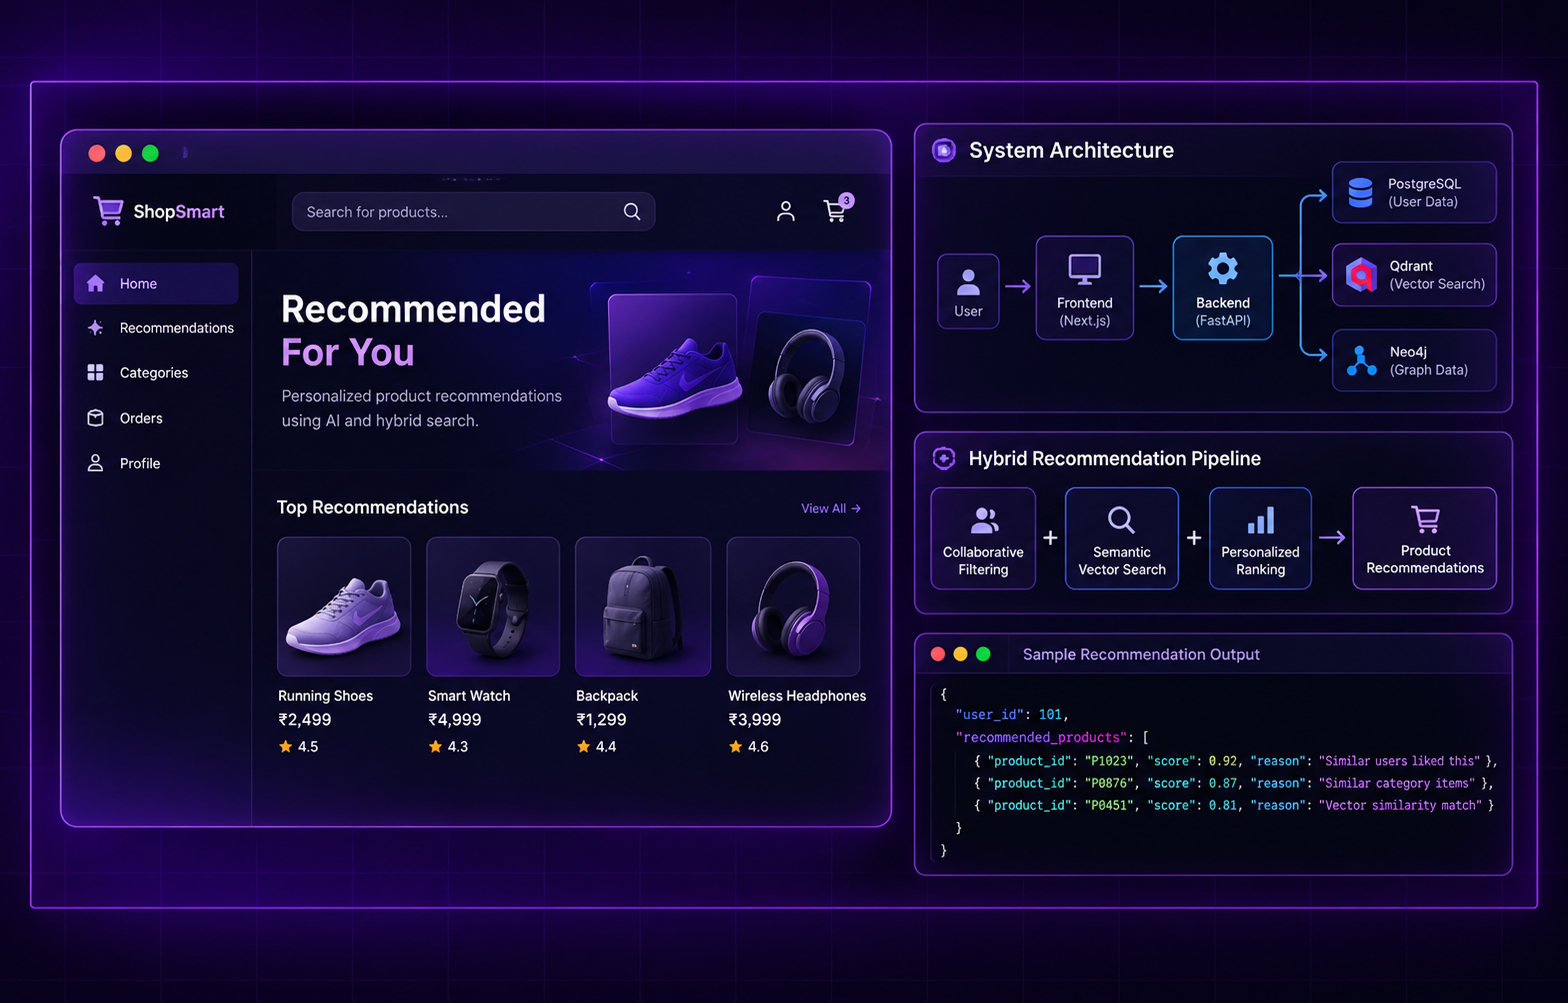The height and width of the screenshot is (1003, 1568).
Task: Open the Wireless Headphones product thumbnail
Action: [x=793, y=606]
